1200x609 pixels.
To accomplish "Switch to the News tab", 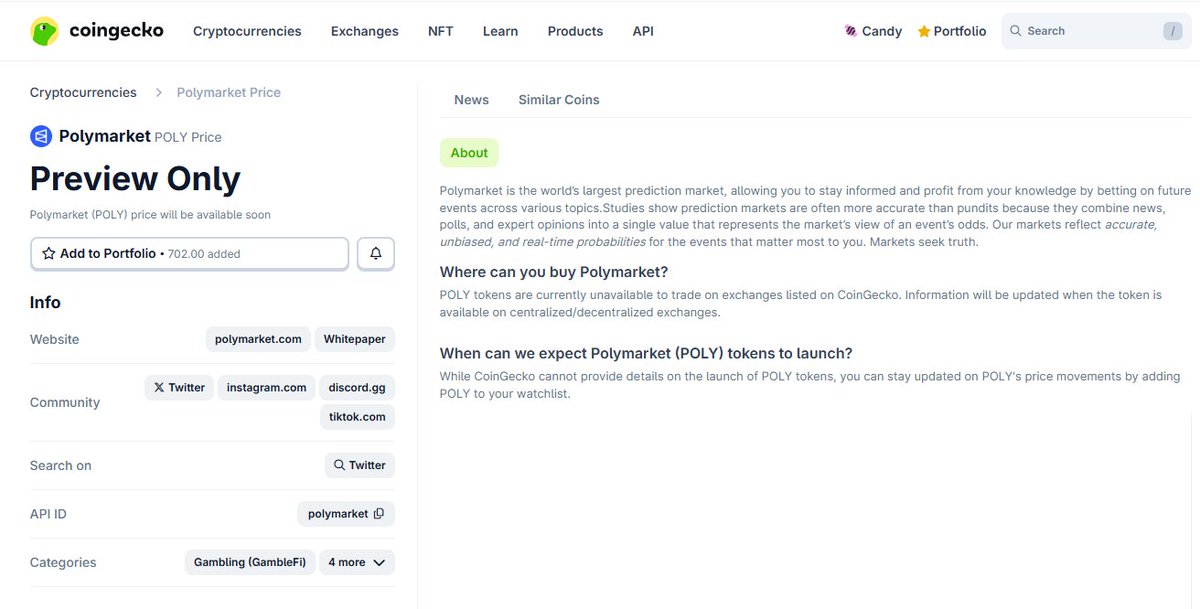I will (471, 100).
